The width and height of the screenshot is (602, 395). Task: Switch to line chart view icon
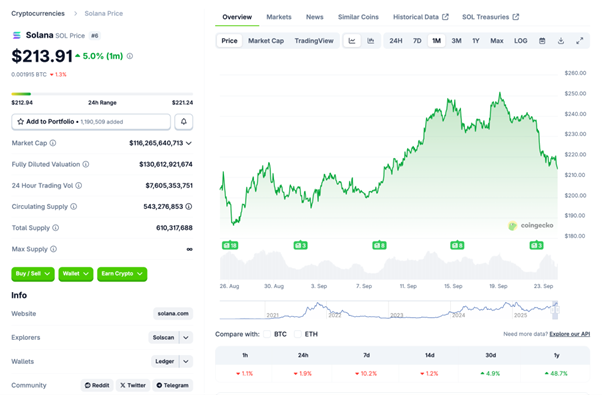[352, 41]
